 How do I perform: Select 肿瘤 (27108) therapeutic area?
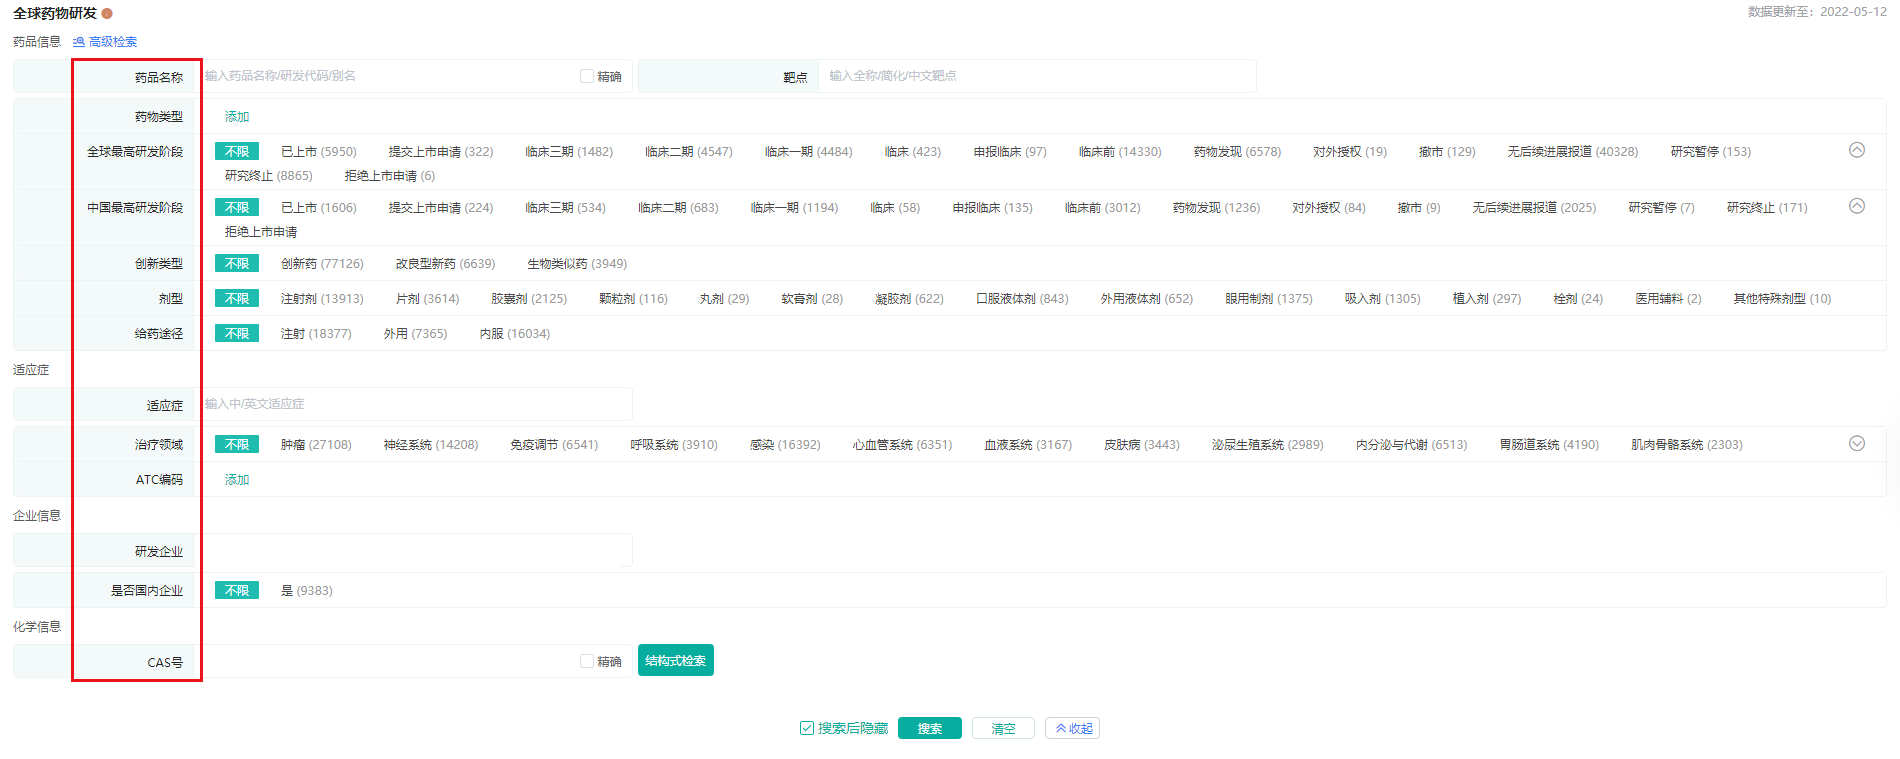pyautogui.click(x=316, y=445)
